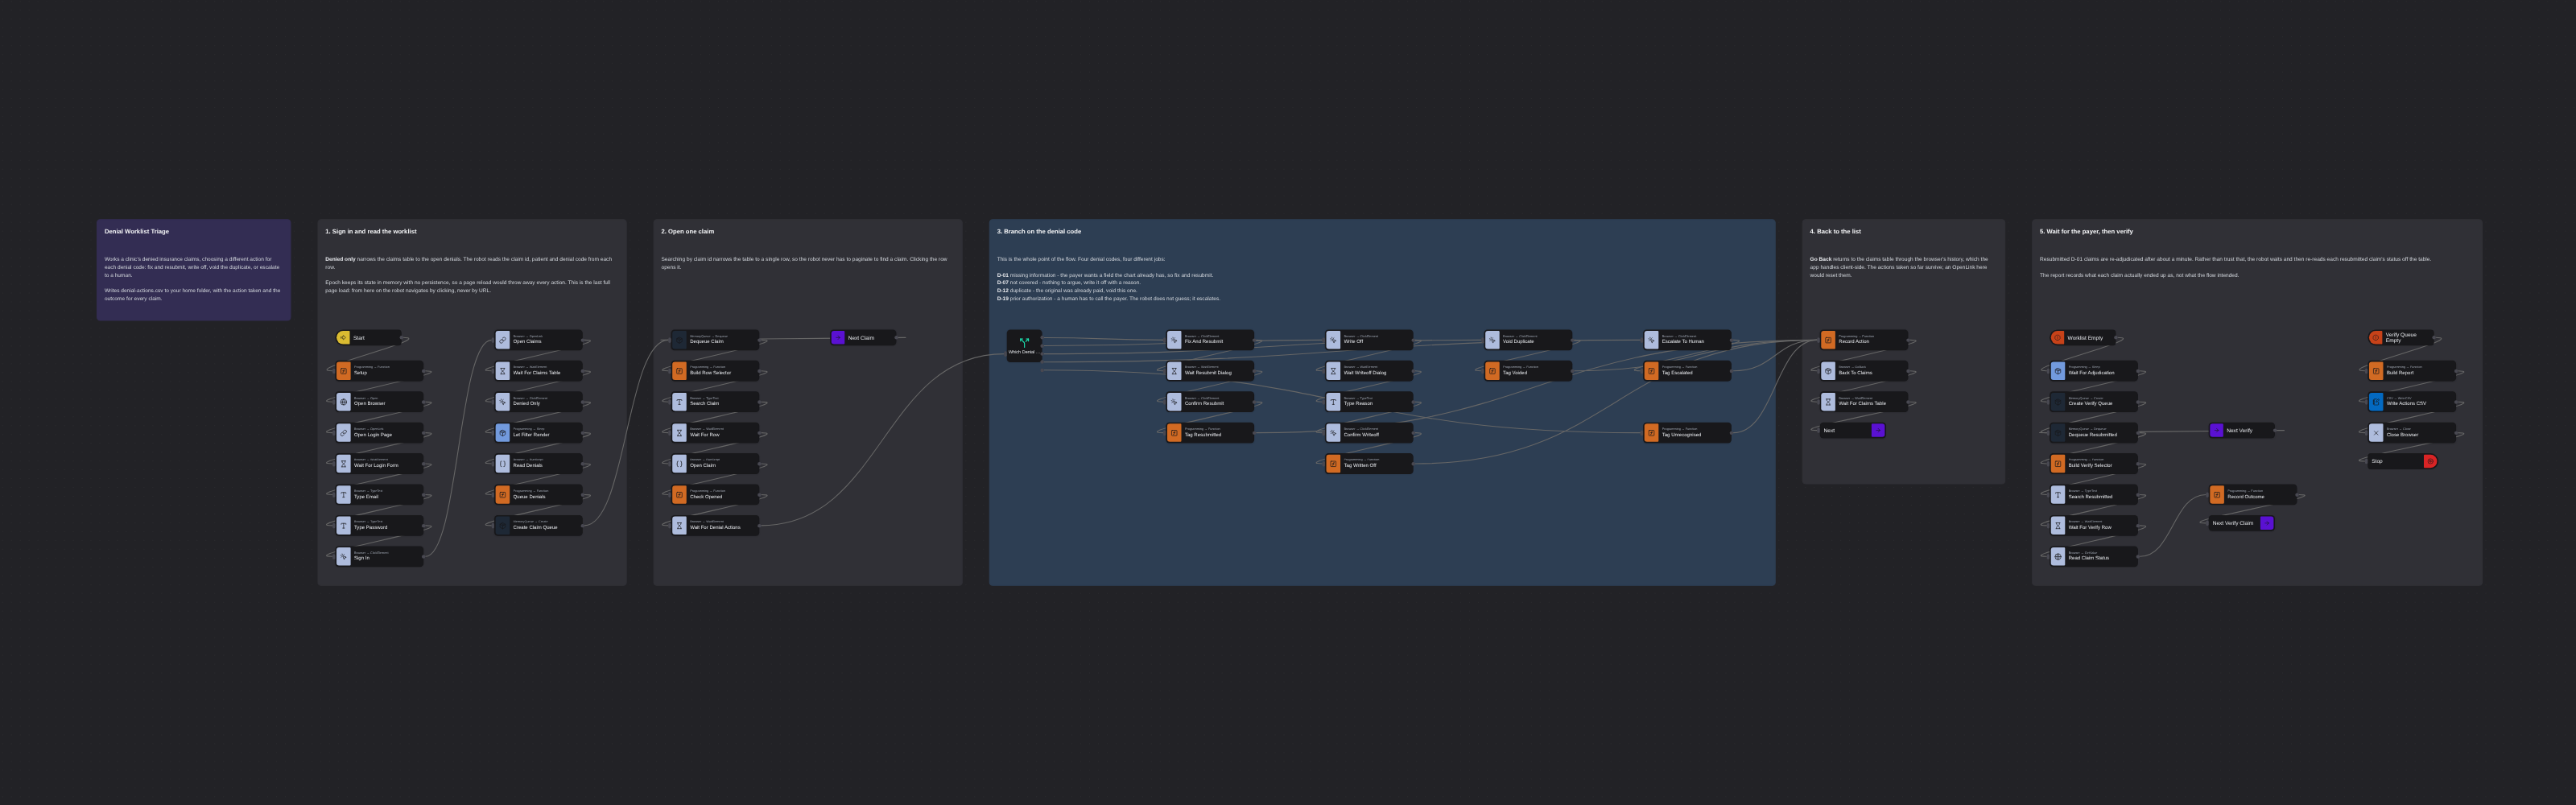
Task: Select the Create Claim Queue node icon
Action: click(x=503, y=526)
